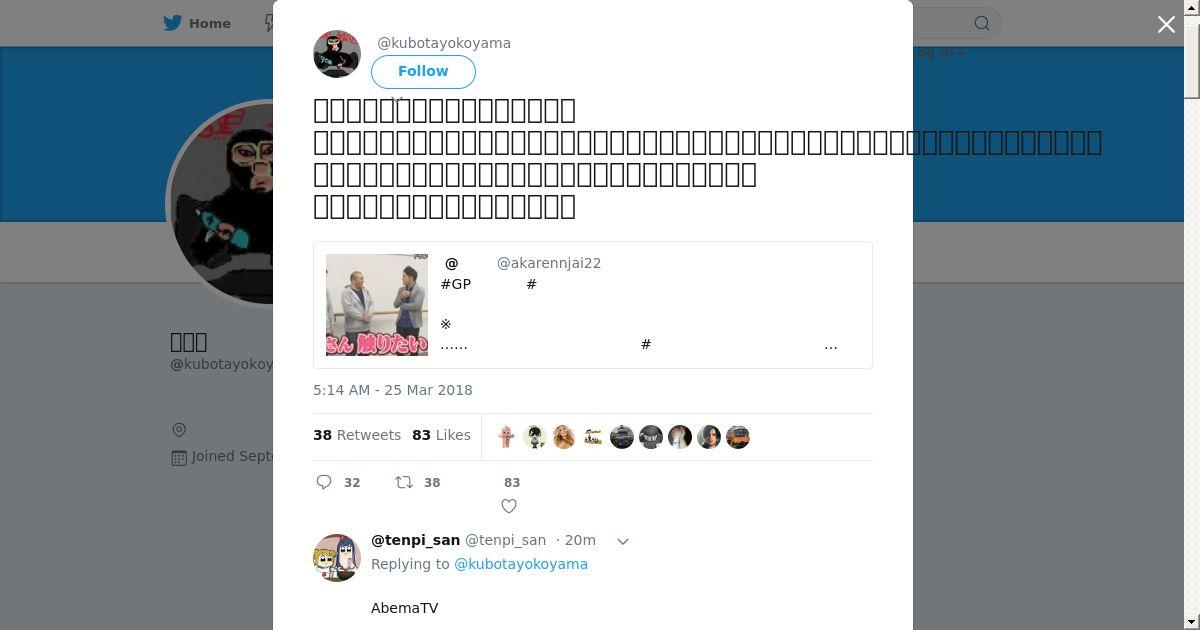Viewport: 1200px width, 630px height.
Task: Click the search magnifier icon
Action: pos(982,23)
